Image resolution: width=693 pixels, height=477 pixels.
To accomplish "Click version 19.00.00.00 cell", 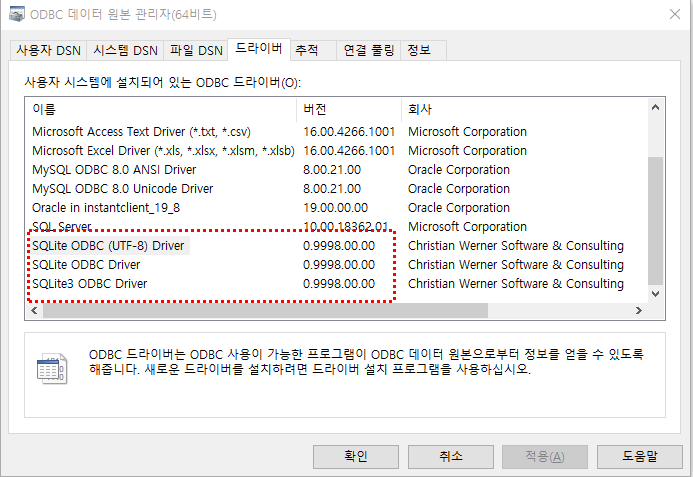I will pos(335,208).
